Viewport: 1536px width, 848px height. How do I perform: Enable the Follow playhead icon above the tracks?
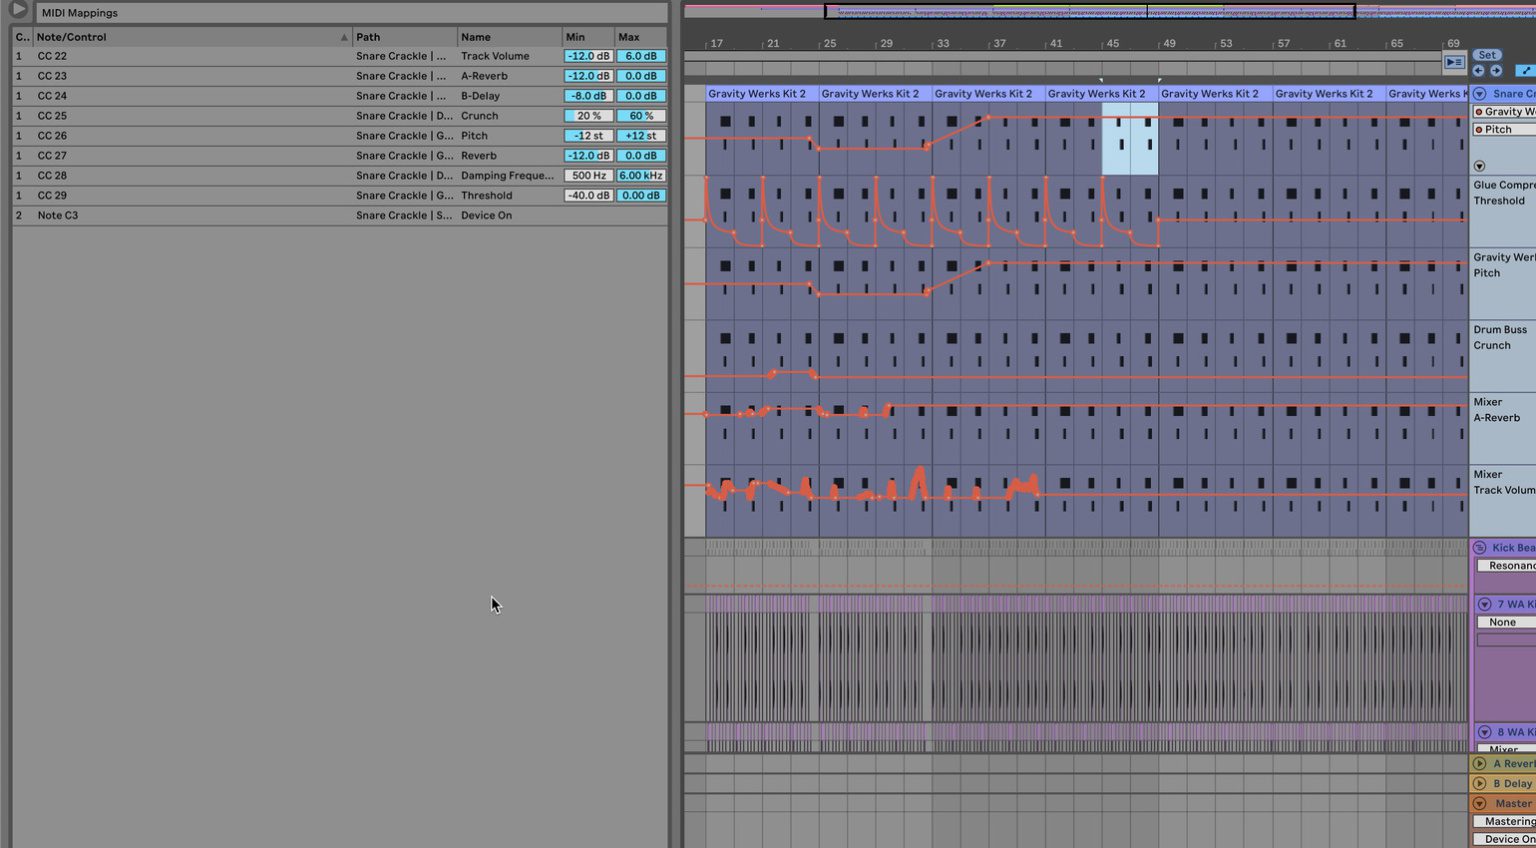coord(1454,62)
